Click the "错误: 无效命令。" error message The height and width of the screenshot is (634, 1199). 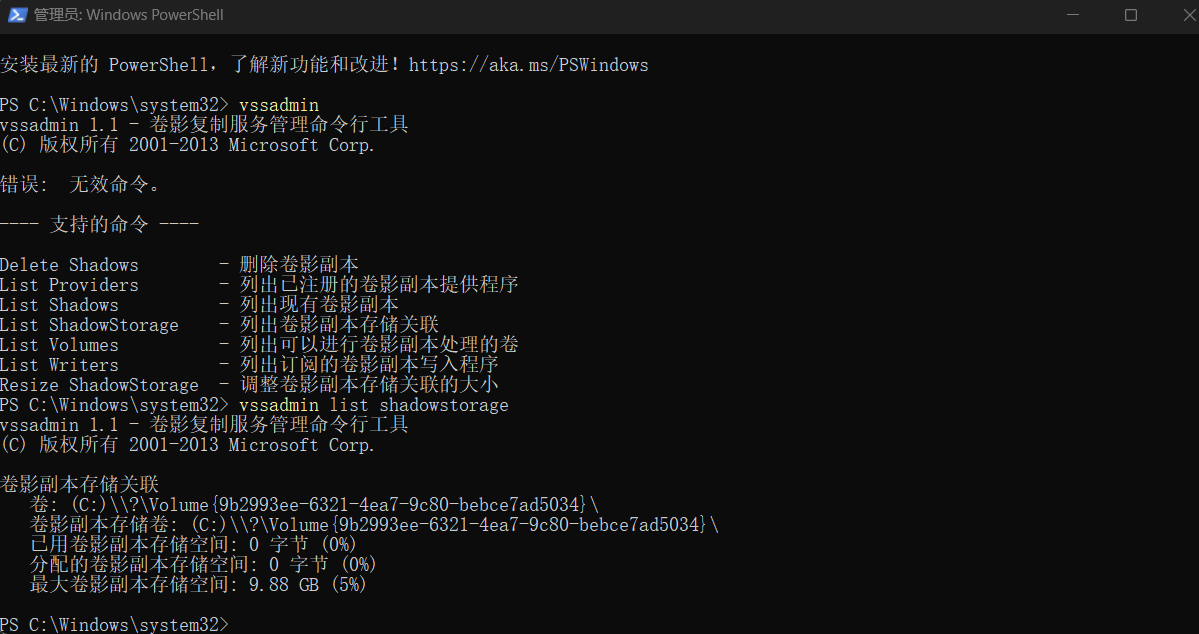(x=80, y=185)
